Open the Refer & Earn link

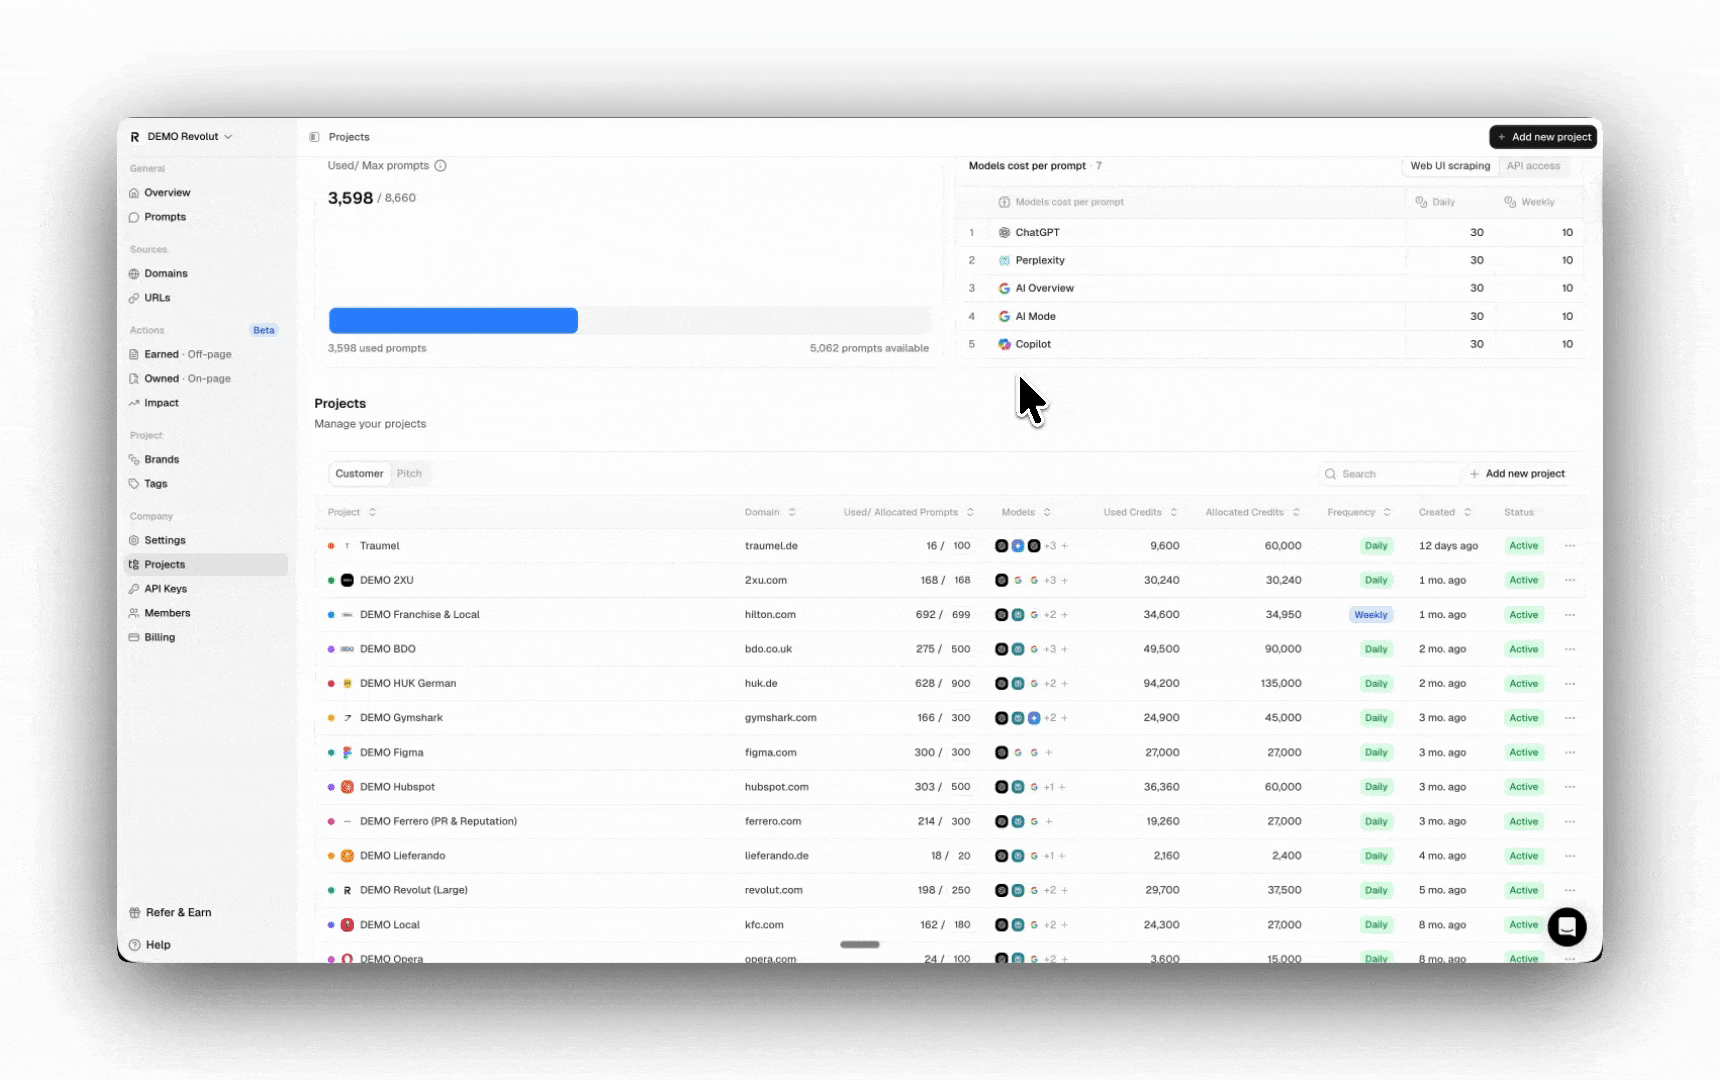(x=171, y=913)
